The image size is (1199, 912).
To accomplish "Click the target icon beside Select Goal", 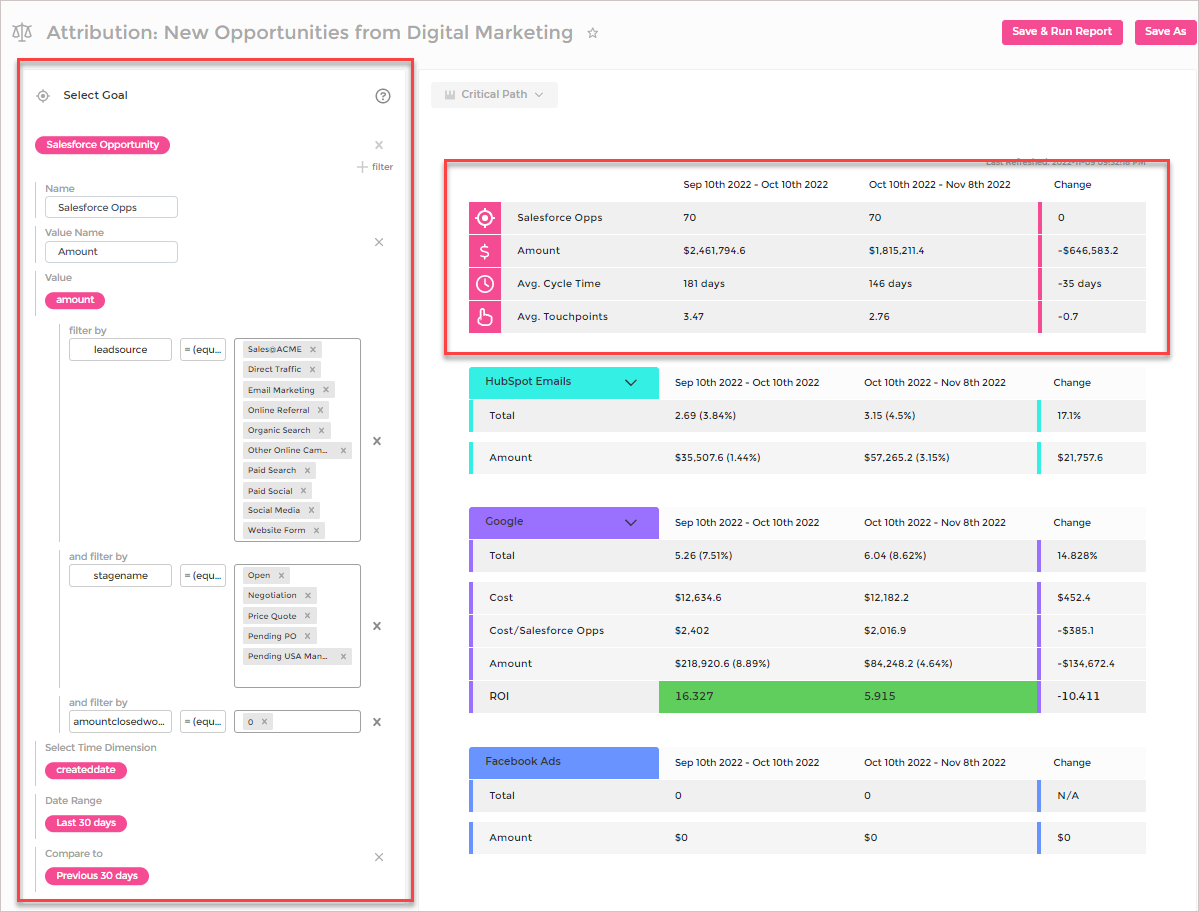I will coord(44,96).
